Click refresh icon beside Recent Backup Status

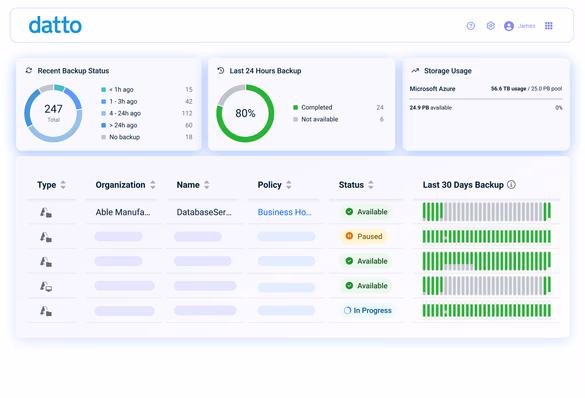tap(29, 70)
